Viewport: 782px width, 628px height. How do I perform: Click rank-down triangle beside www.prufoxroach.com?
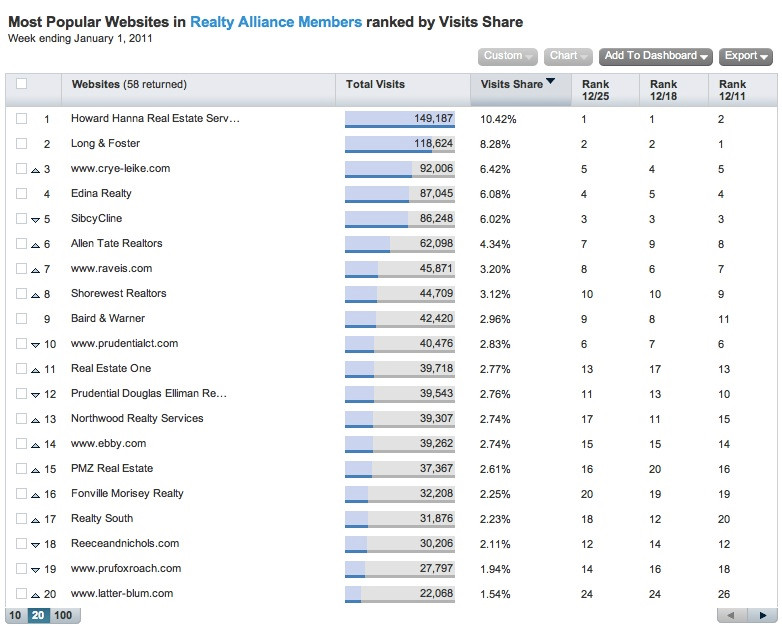pyautogui.click(x=35, y=570)
